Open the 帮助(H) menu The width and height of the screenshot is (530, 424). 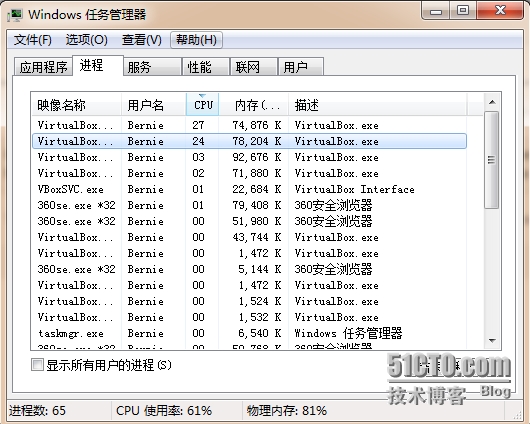(196, 40)
